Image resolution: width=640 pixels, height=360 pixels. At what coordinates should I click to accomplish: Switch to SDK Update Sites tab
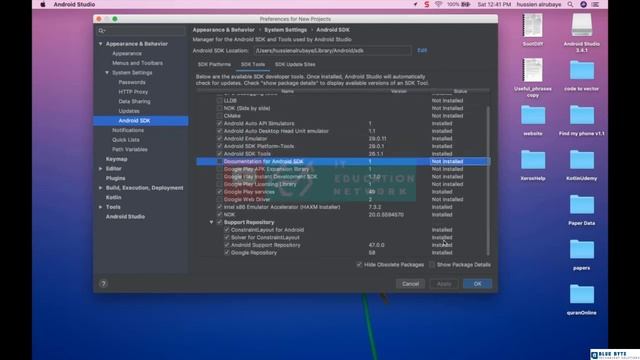[295, 64]
